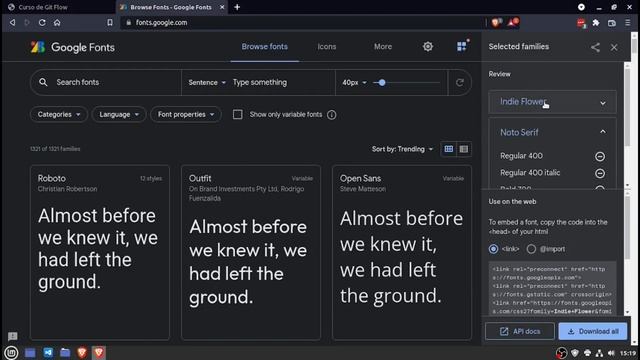The image size is (640, 360).
Task: Open info about variable fonts
Action: point(331,115)
